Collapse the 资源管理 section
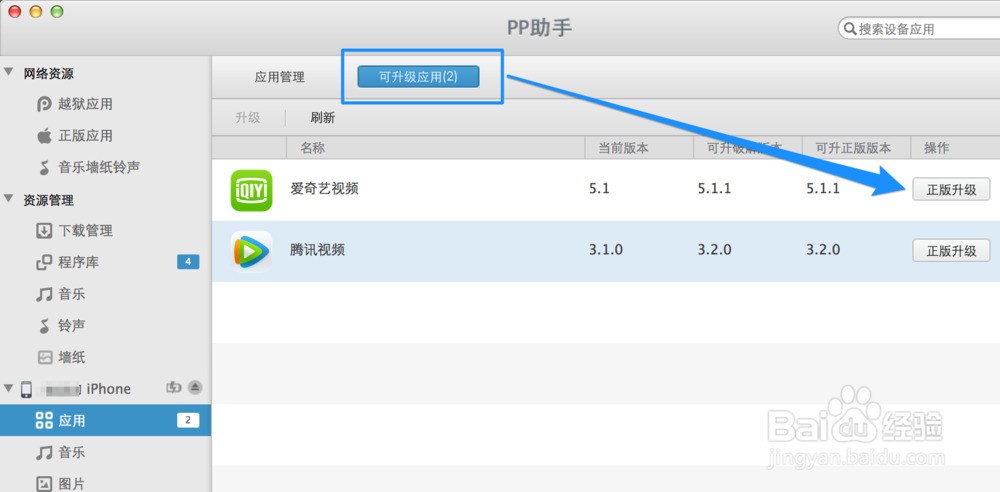The width and height of the screenshot is (1000, 492). 9,198
